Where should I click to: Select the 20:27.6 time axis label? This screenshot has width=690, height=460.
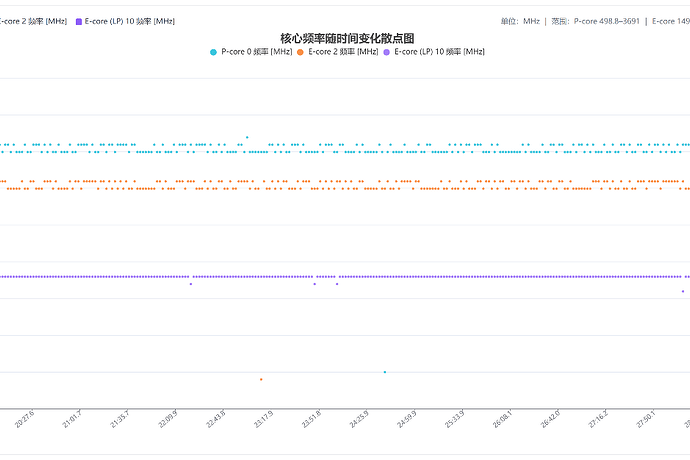pyautogui.click(x=24, y=419)
